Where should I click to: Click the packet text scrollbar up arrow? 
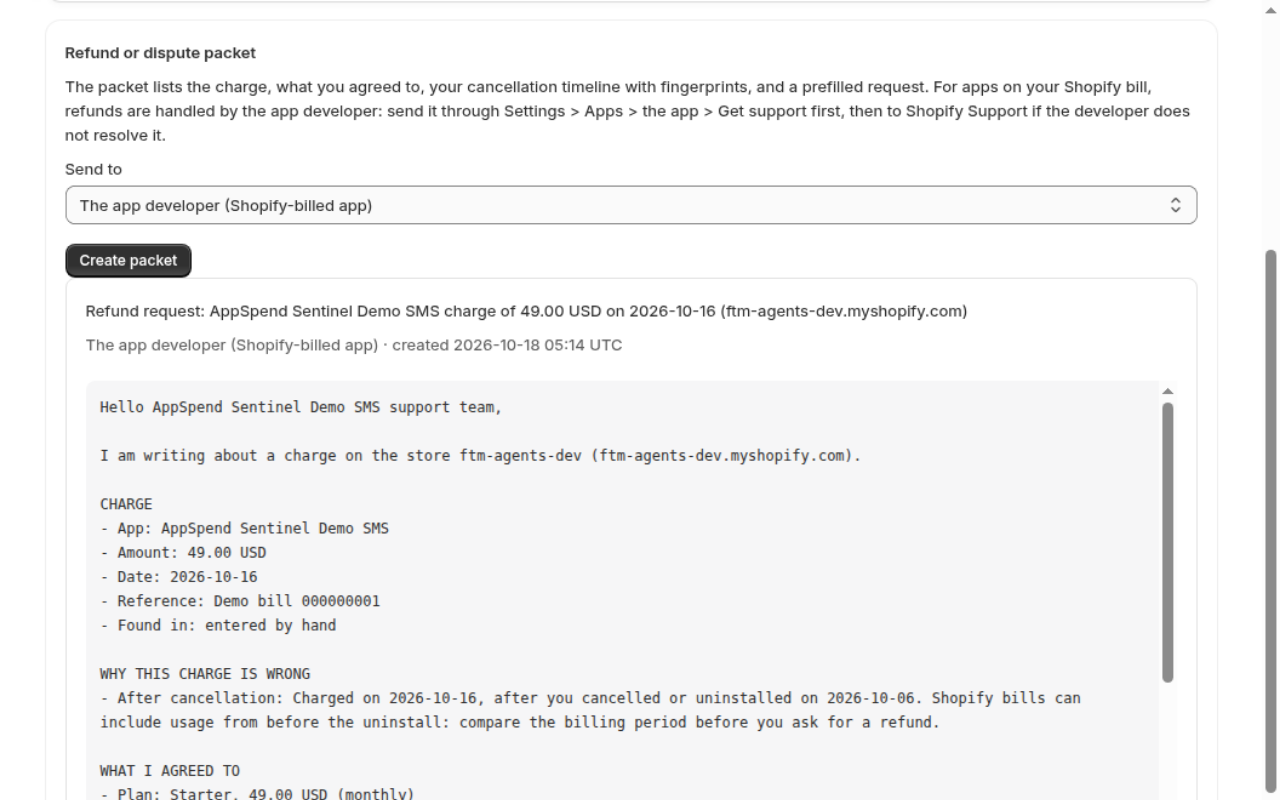tap(1167, 391)
